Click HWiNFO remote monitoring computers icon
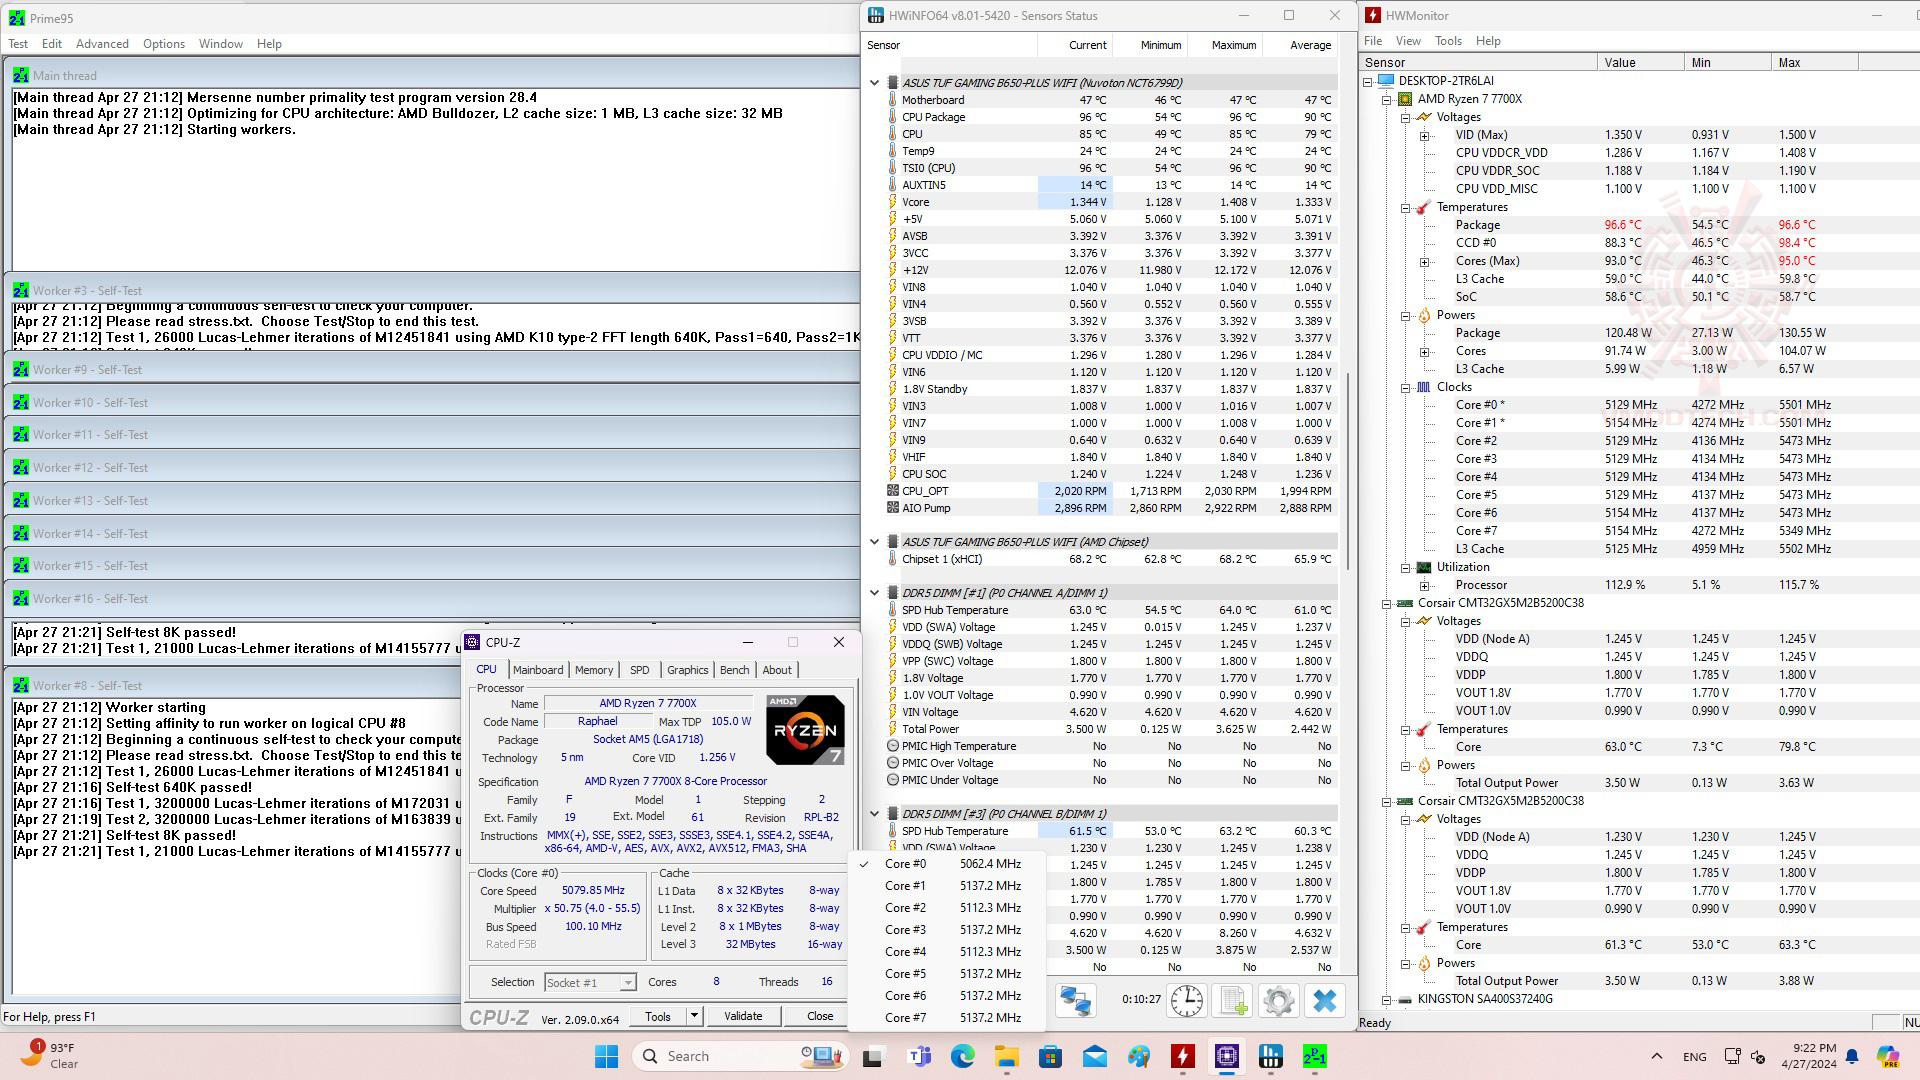Image resolution: width=1920 pixels, height=1080 pixels. pos(1076,1001)
